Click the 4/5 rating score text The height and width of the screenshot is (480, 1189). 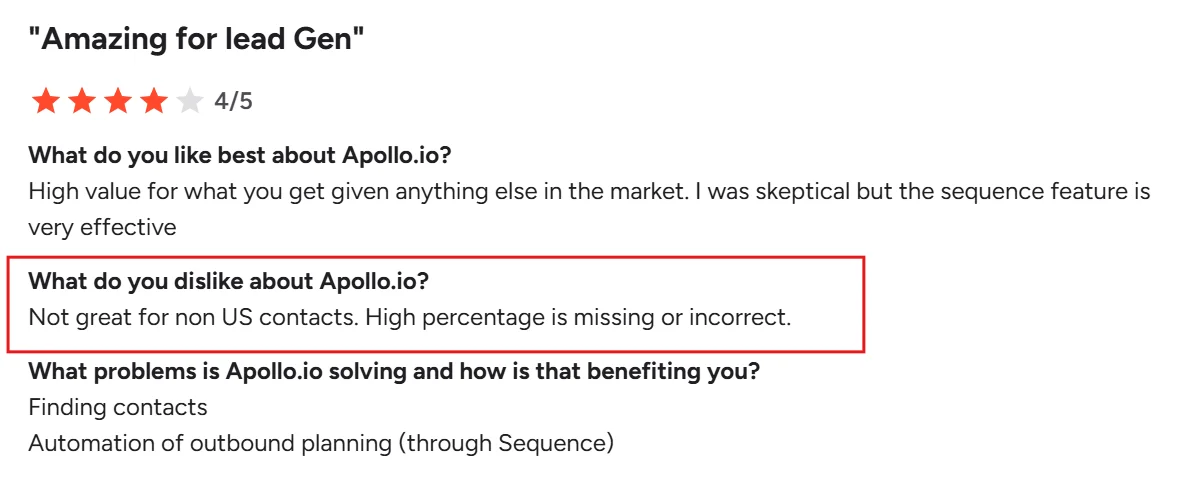coord(233,101)
